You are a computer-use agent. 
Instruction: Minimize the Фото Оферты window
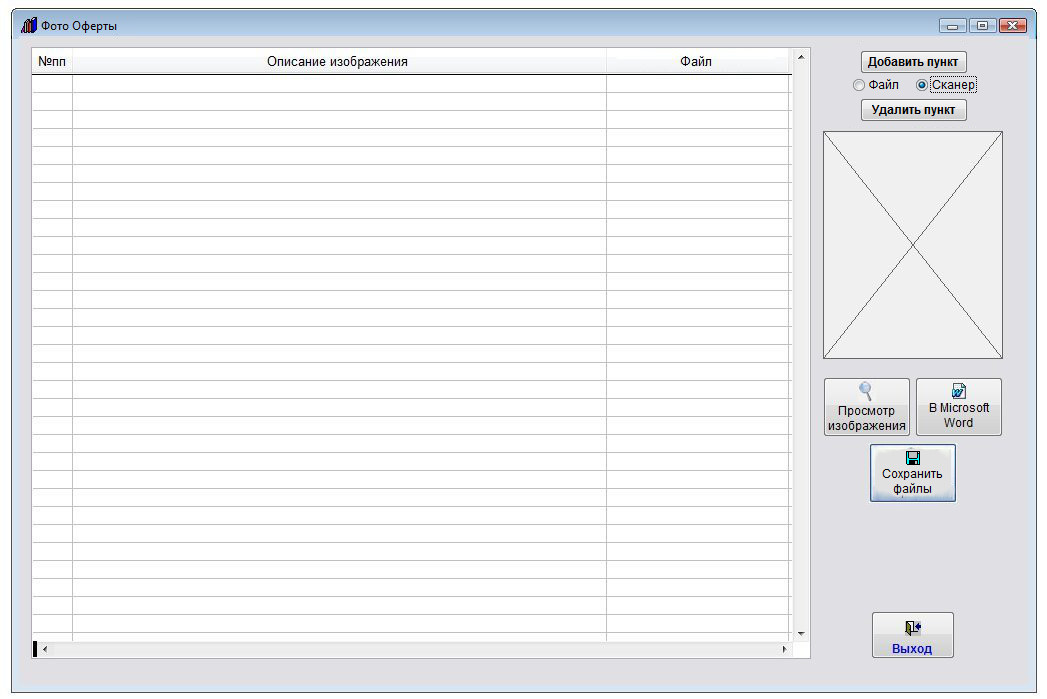pyautogui.click(x=952, y=26)
